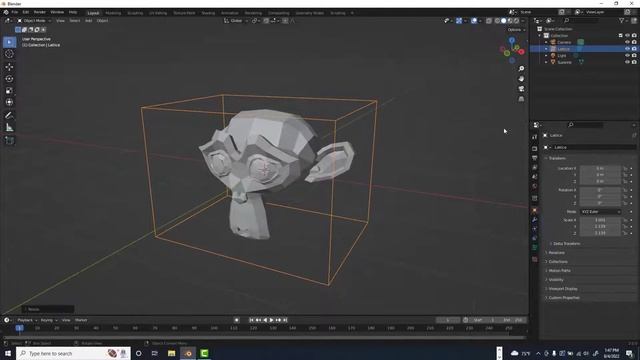
Task: Expand the Custom Properties panel
Action: pos(563,298)
